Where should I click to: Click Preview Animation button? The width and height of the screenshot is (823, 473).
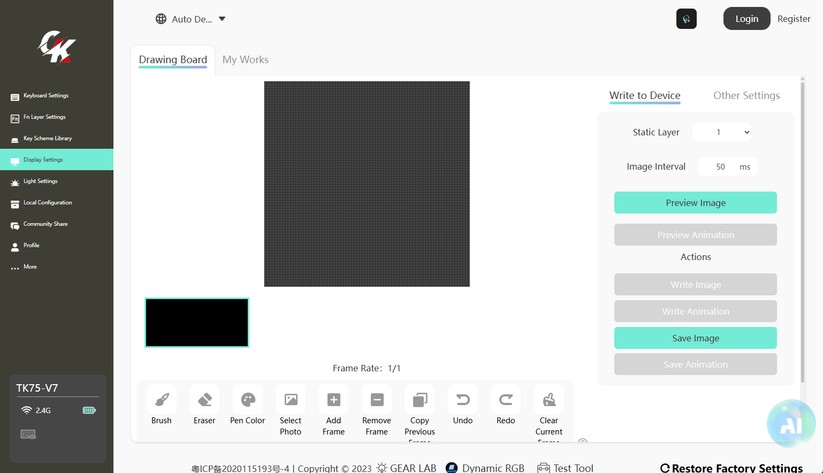[x=695, y=235]
